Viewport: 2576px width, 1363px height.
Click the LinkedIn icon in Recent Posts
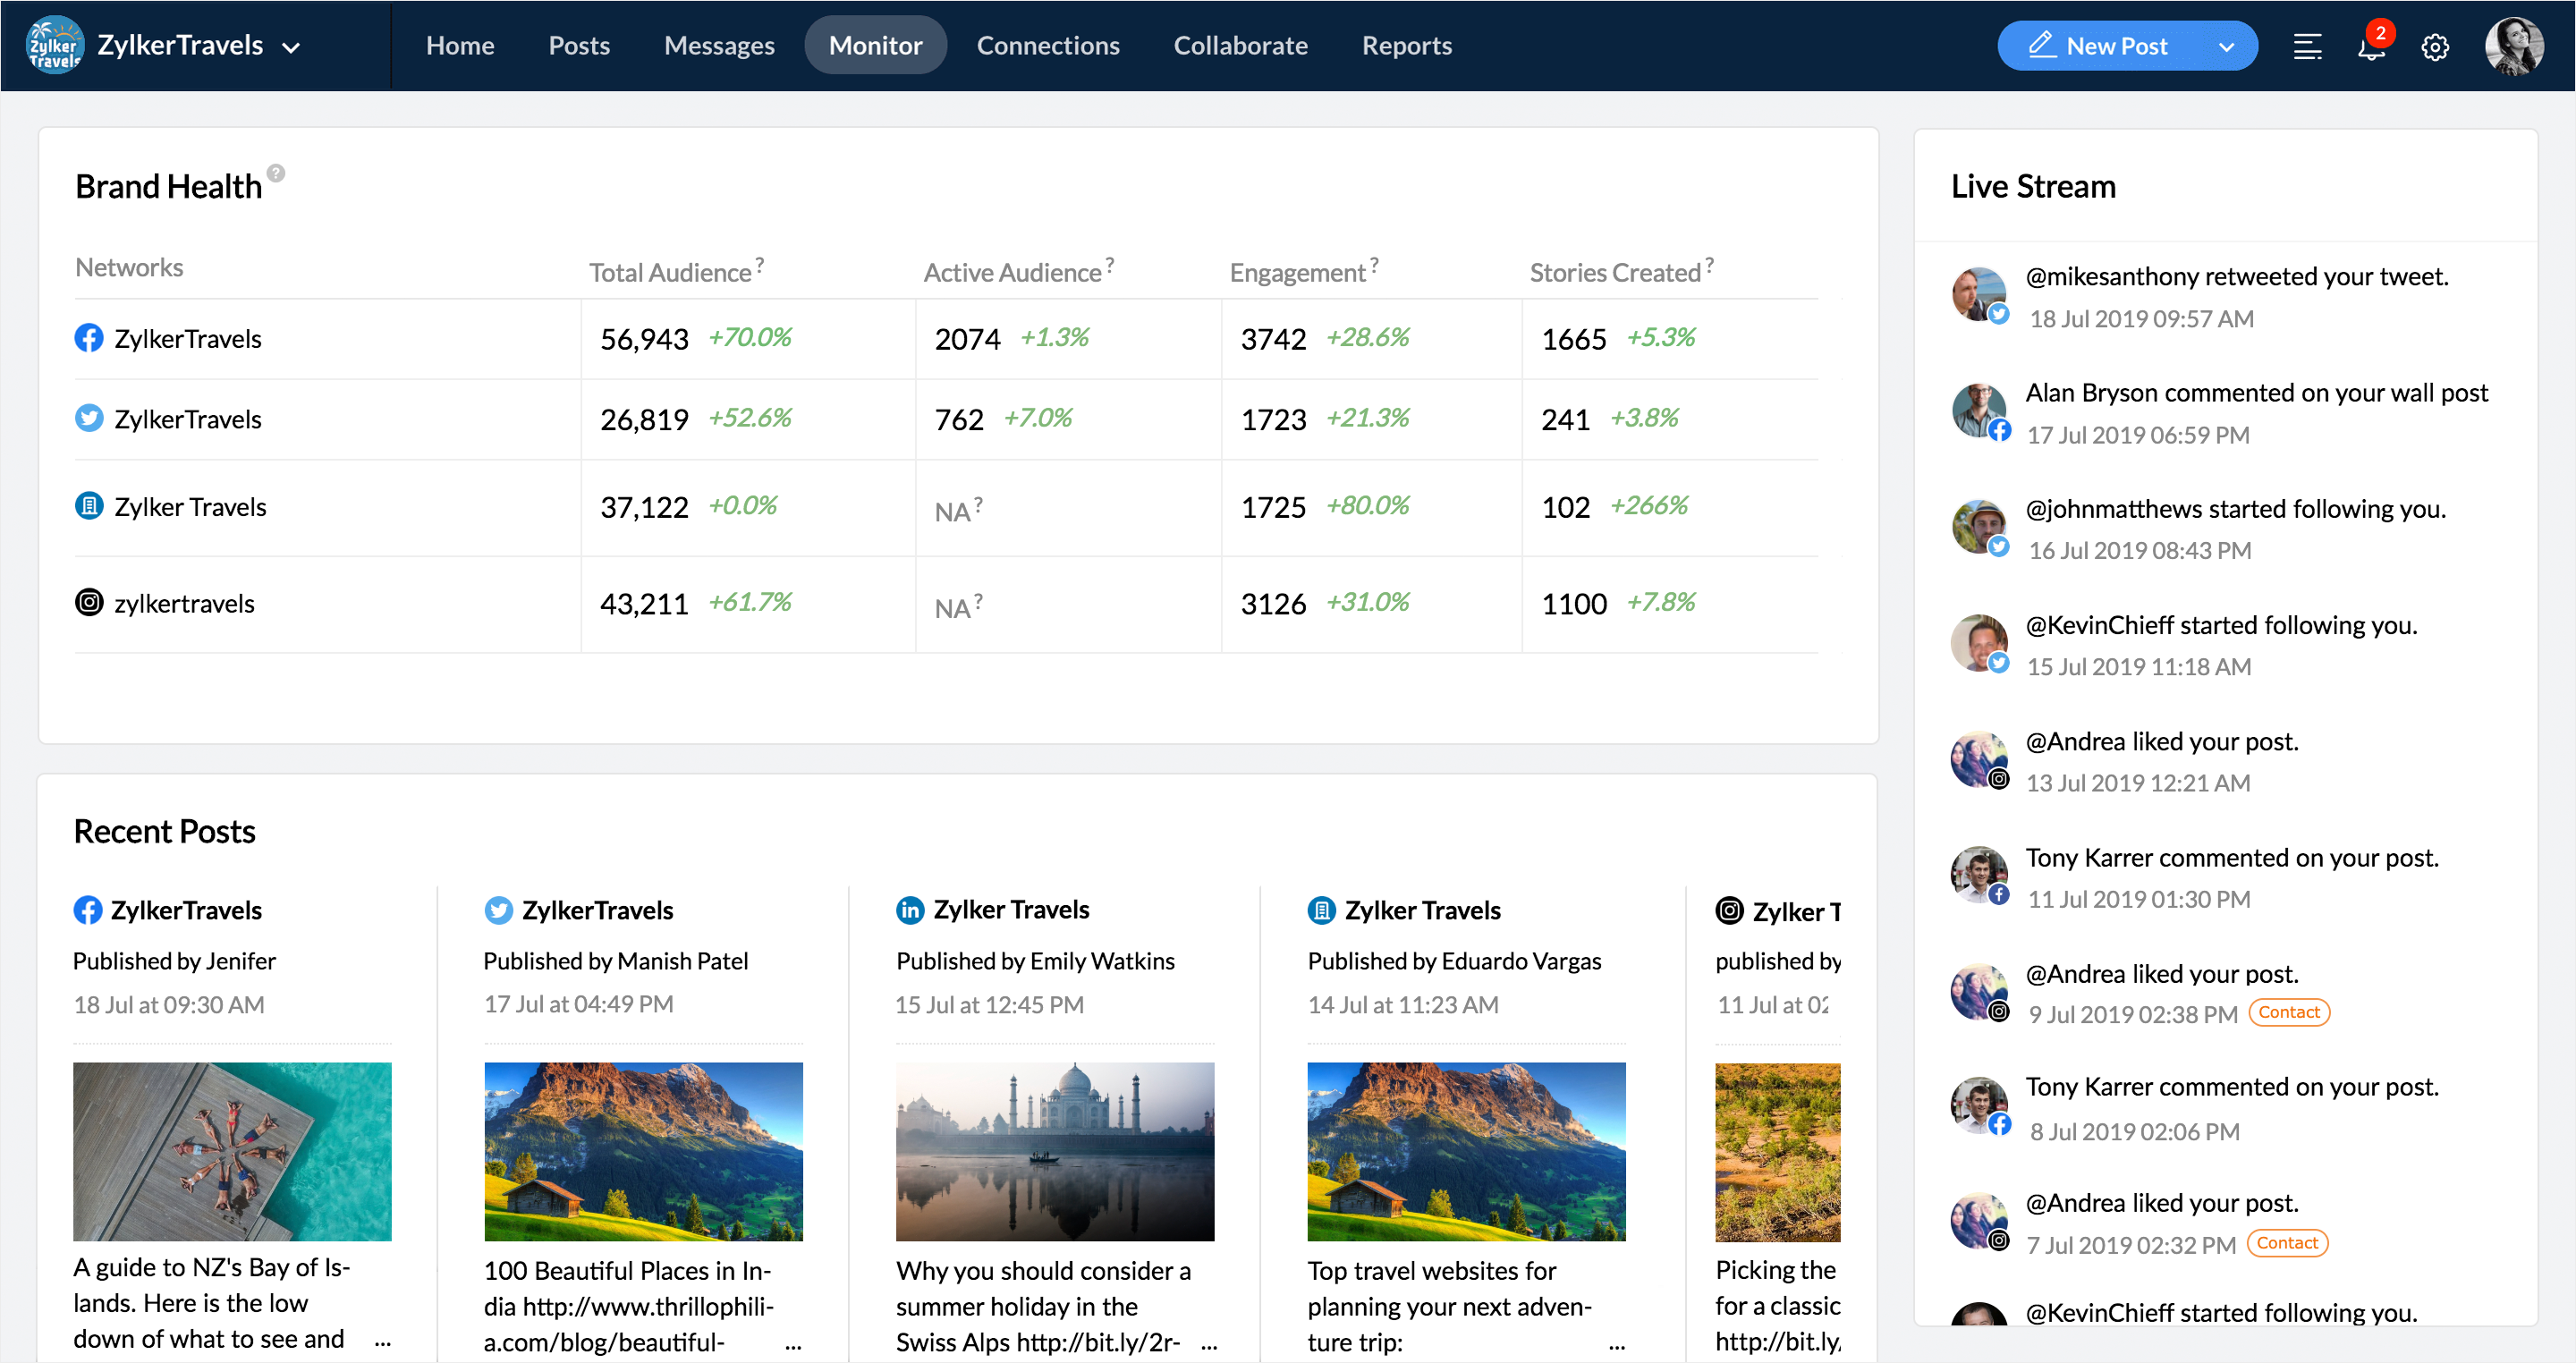tap(909, 910)
